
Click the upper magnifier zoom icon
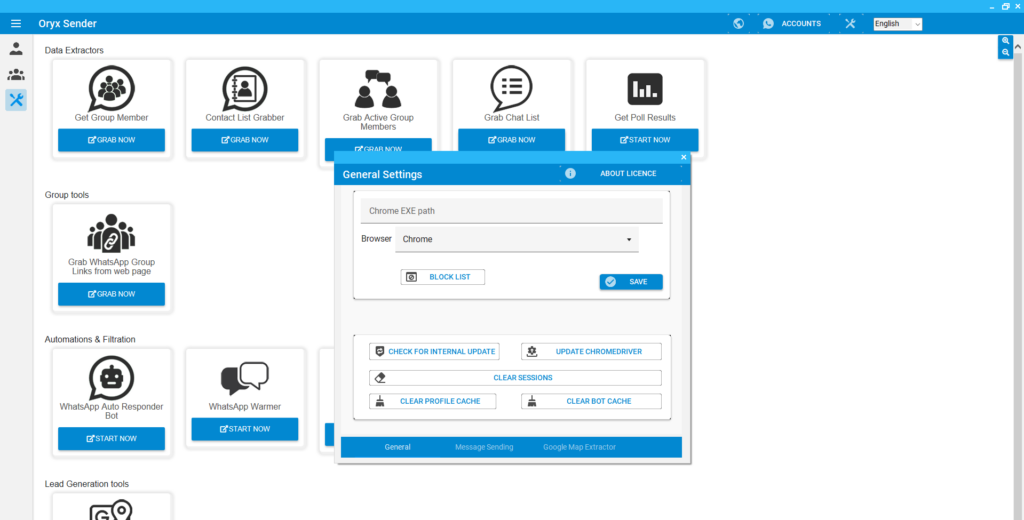point(1005,41)
